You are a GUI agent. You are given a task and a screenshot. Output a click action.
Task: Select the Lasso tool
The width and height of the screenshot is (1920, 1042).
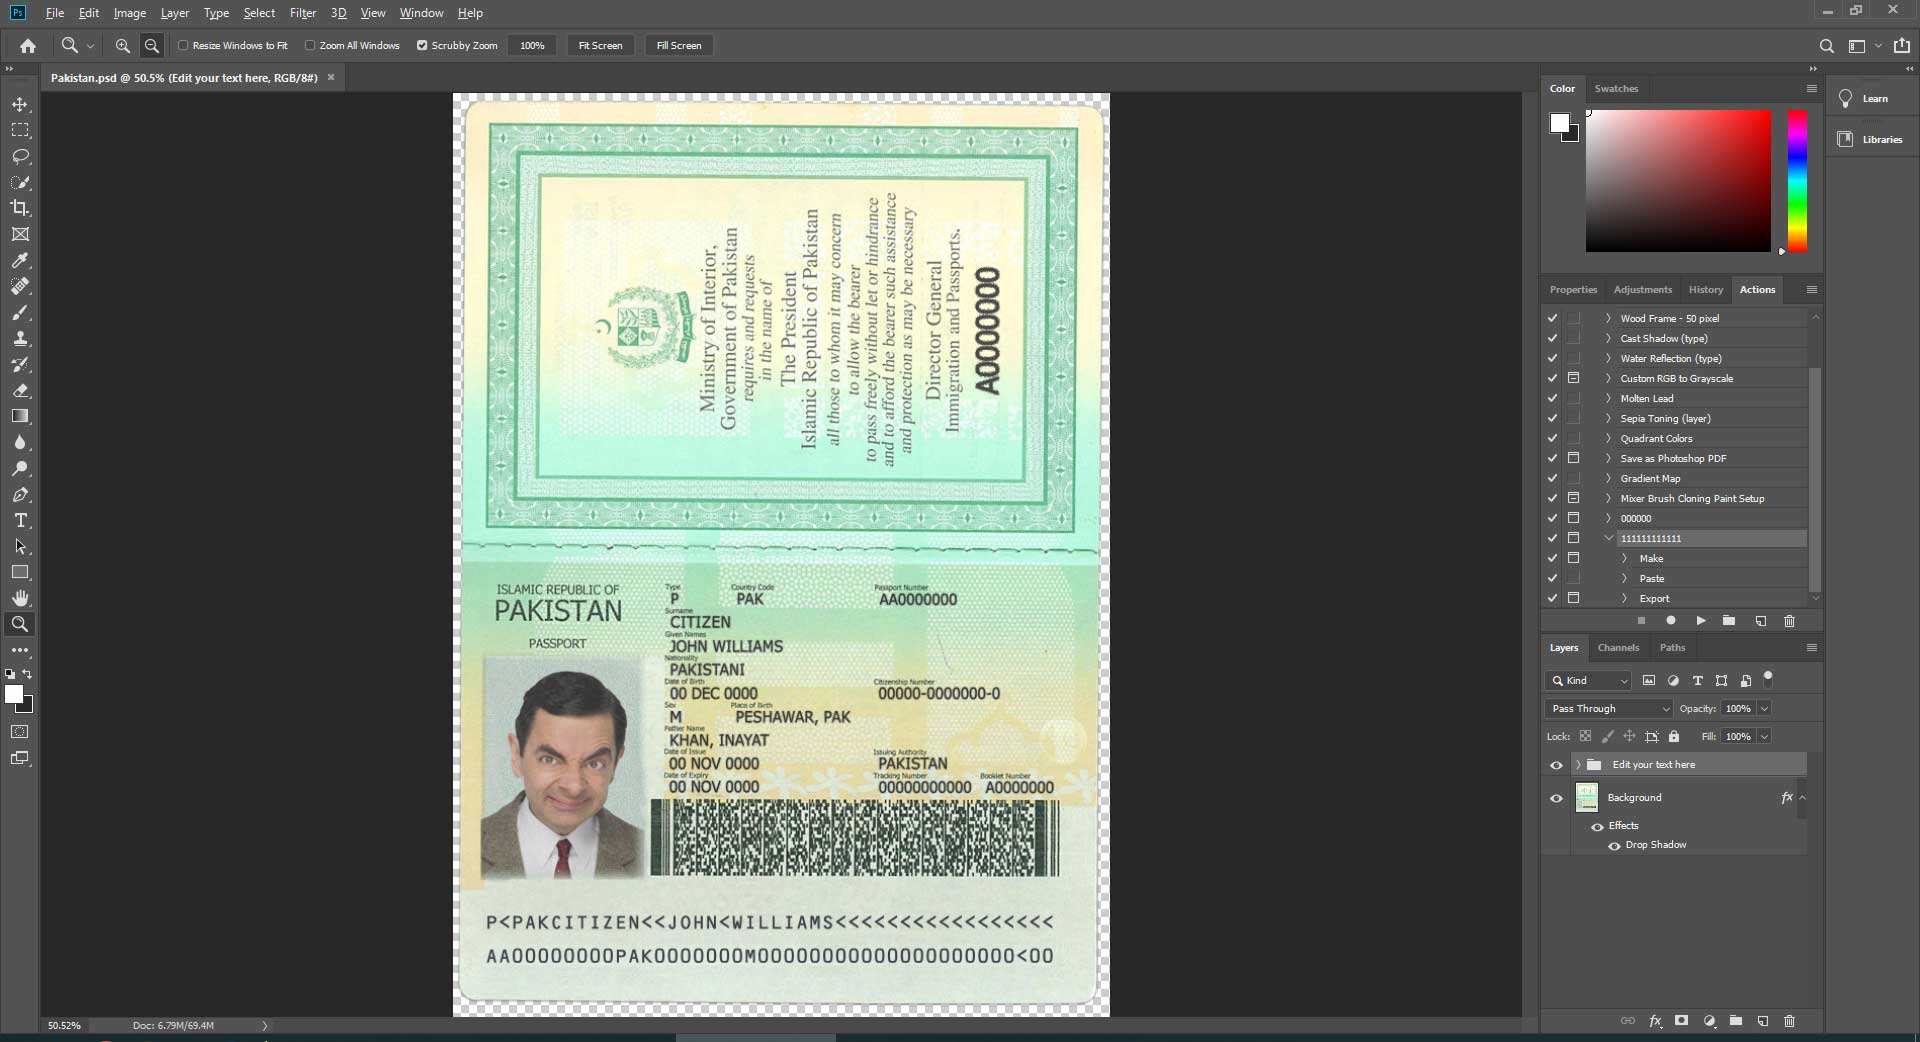[x=20, y=157]
